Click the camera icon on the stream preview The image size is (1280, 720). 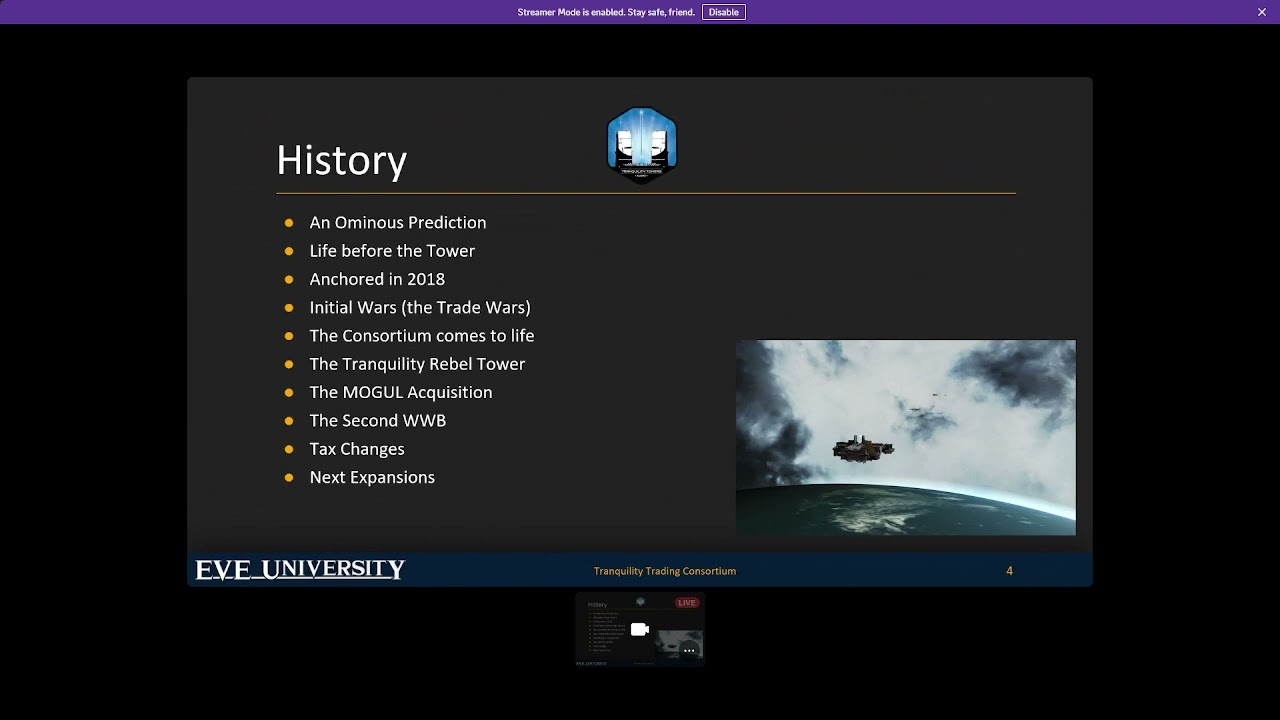pyautogui.click(x=640, y=629)
